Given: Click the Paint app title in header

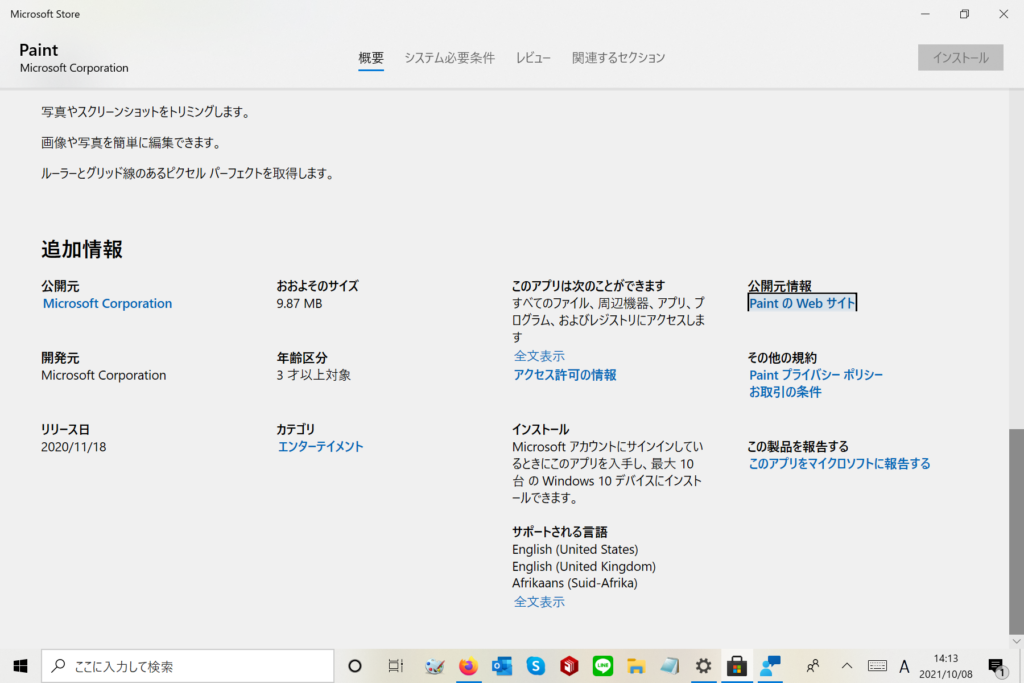Looking at the screenshot, I should tap(39, 50).
